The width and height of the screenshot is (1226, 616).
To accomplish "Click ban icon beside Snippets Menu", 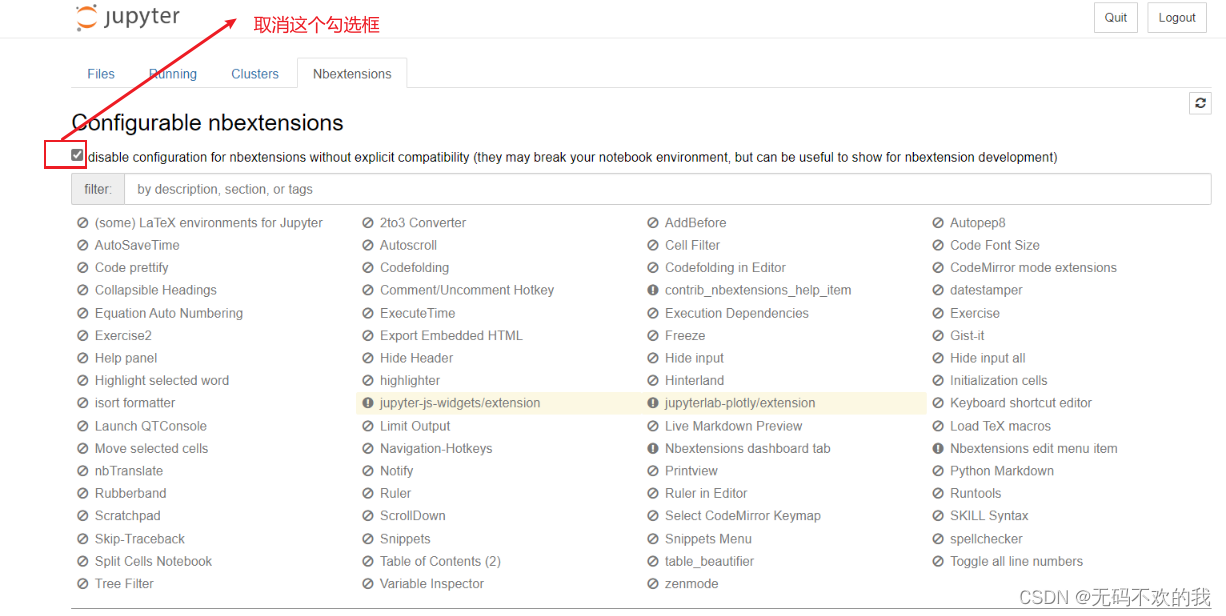I will pyautogui.click(x=653, y=539).
